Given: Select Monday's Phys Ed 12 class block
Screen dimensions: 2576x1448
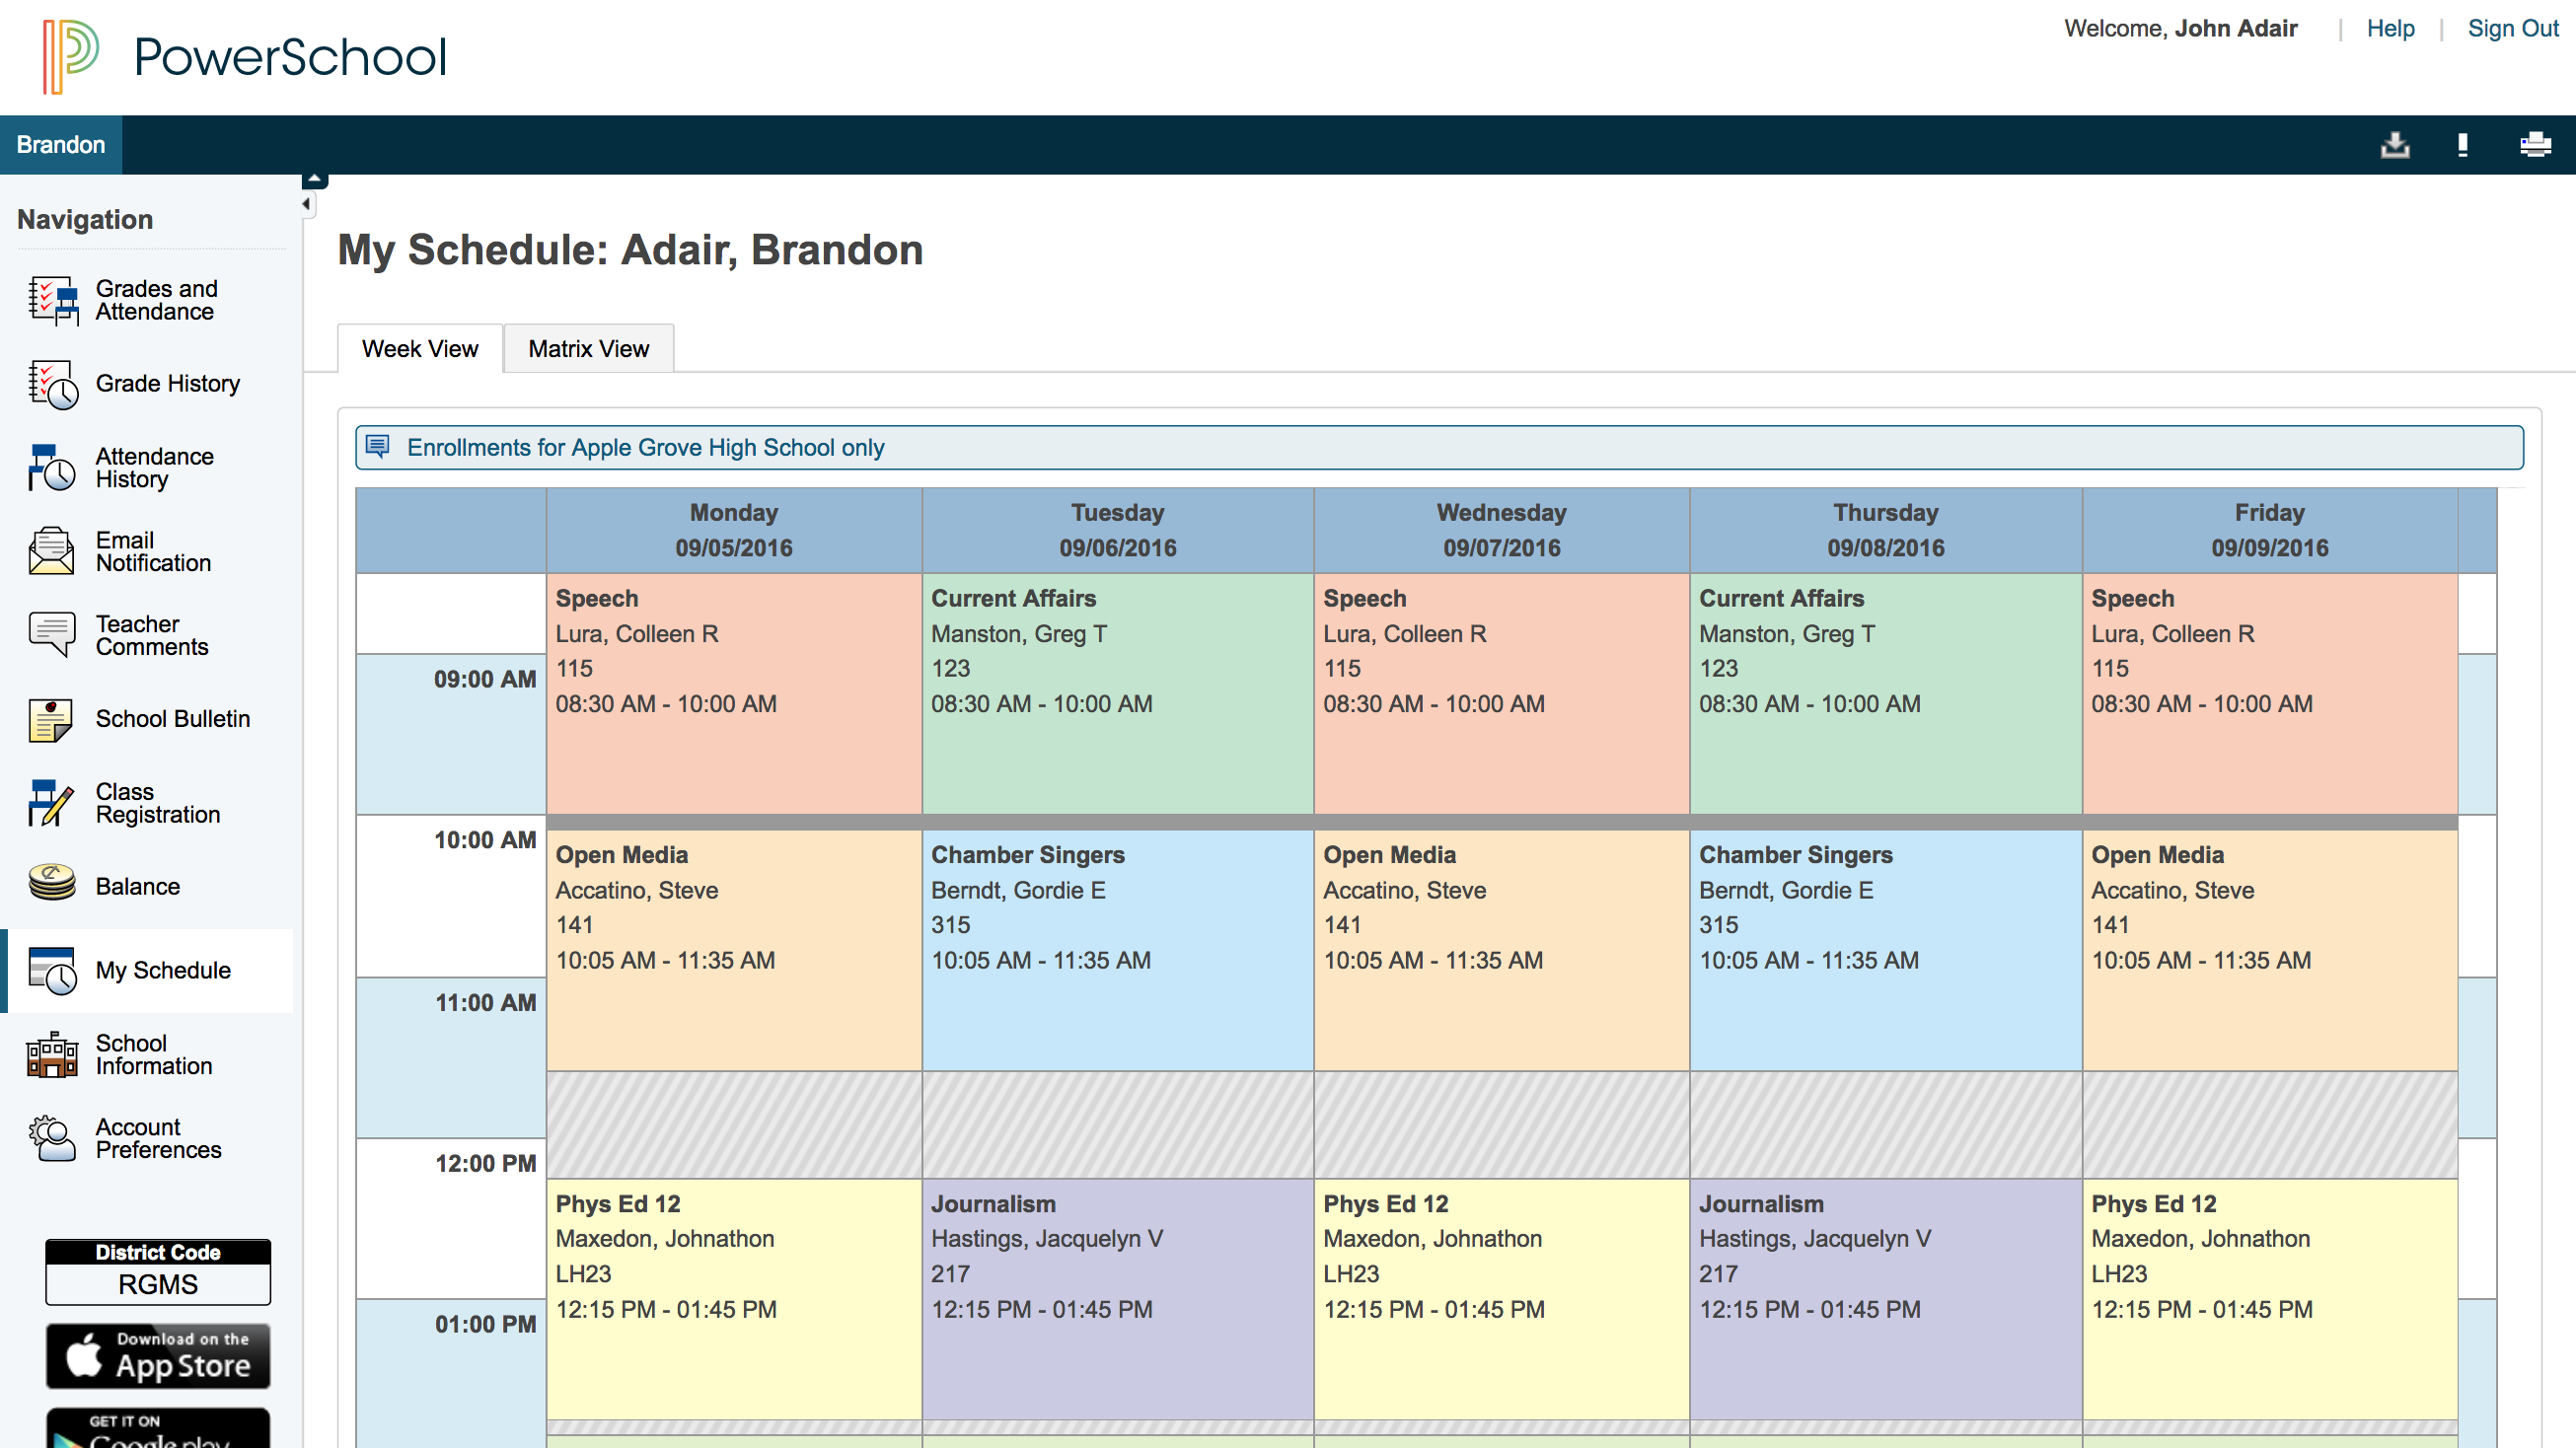Looking at the screenshot, I should click(x=734, y=1299).
